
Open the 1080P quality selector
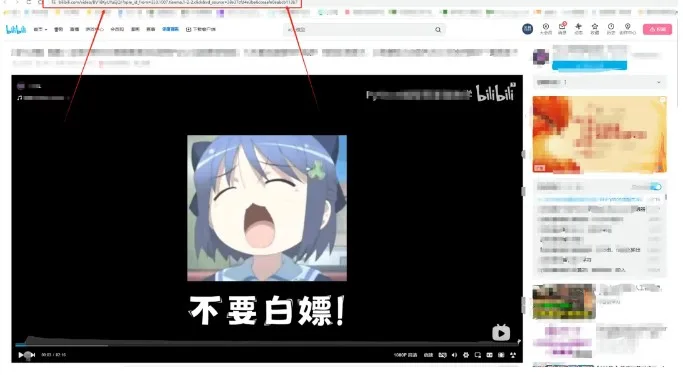406,355
